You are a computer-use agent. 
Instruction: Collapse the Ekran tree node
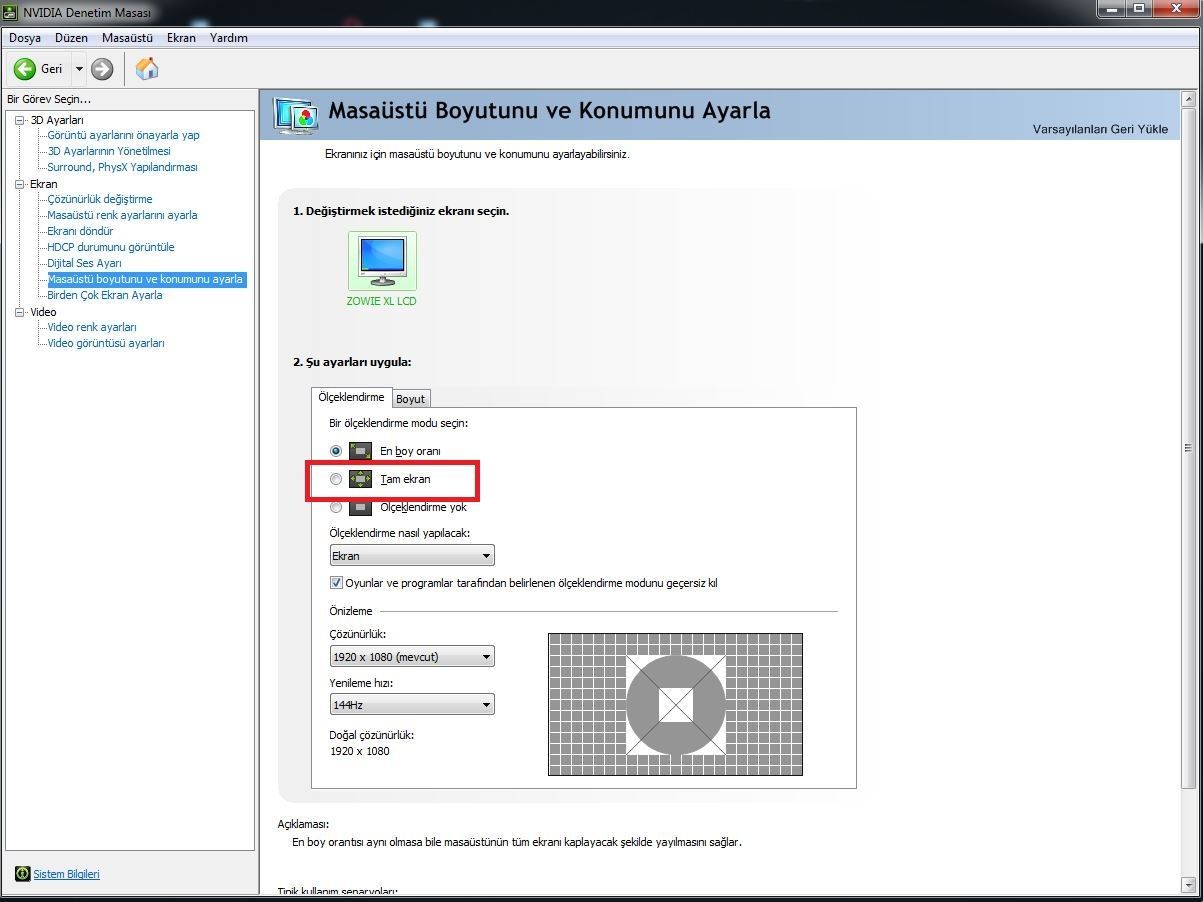pos(19,184)
